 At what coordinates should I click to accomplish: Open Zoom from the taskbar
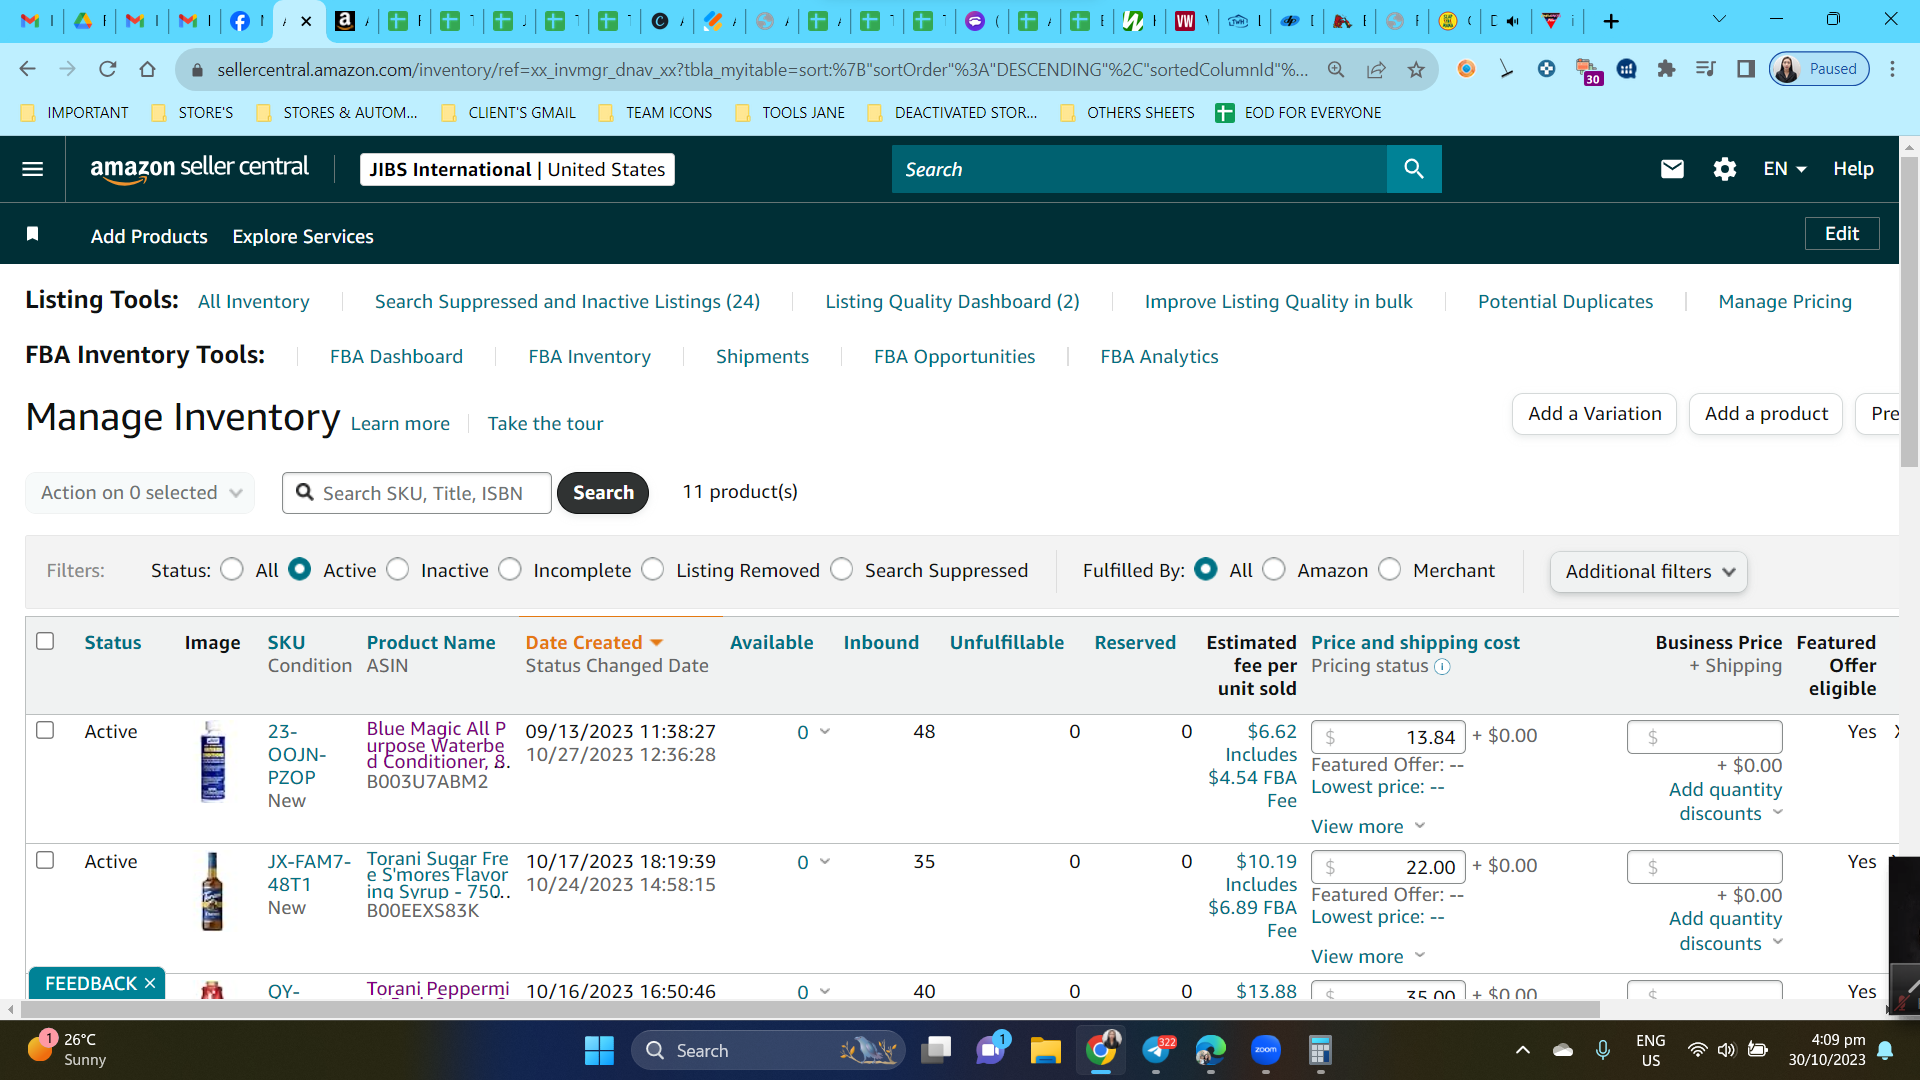1266,1051
